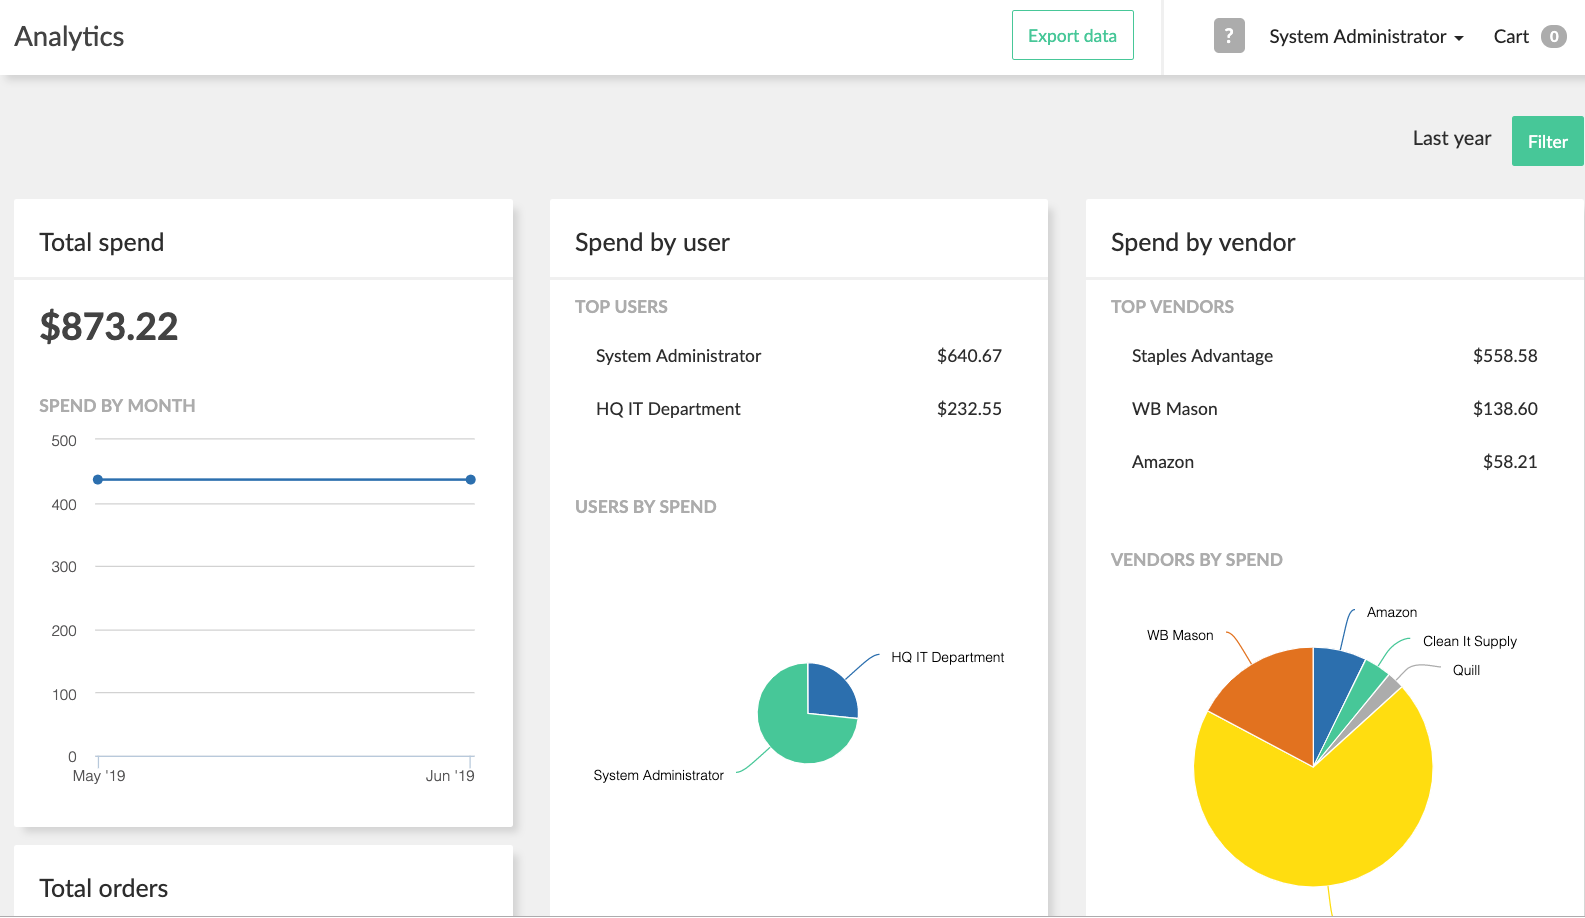Select HQ IT Department row in Top Users
Screen dimensions: 1585x918
tap(798, 409)
